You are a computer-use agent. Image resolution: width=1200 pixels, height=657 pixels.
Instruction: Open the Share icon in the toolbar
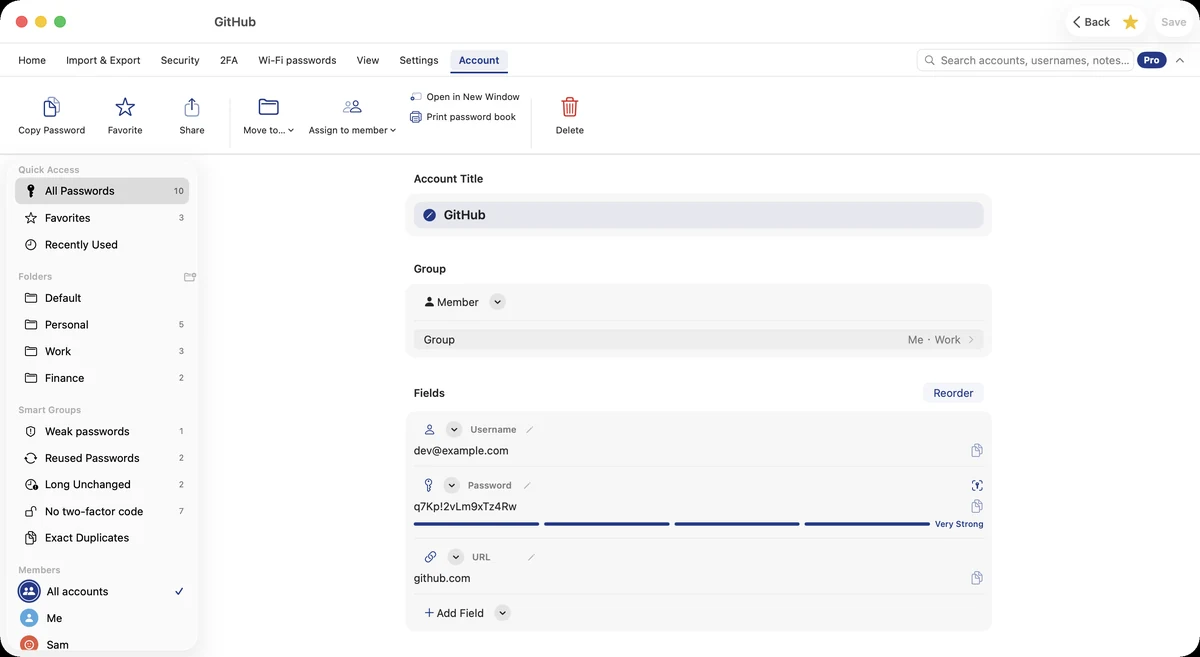click(192, 107)
